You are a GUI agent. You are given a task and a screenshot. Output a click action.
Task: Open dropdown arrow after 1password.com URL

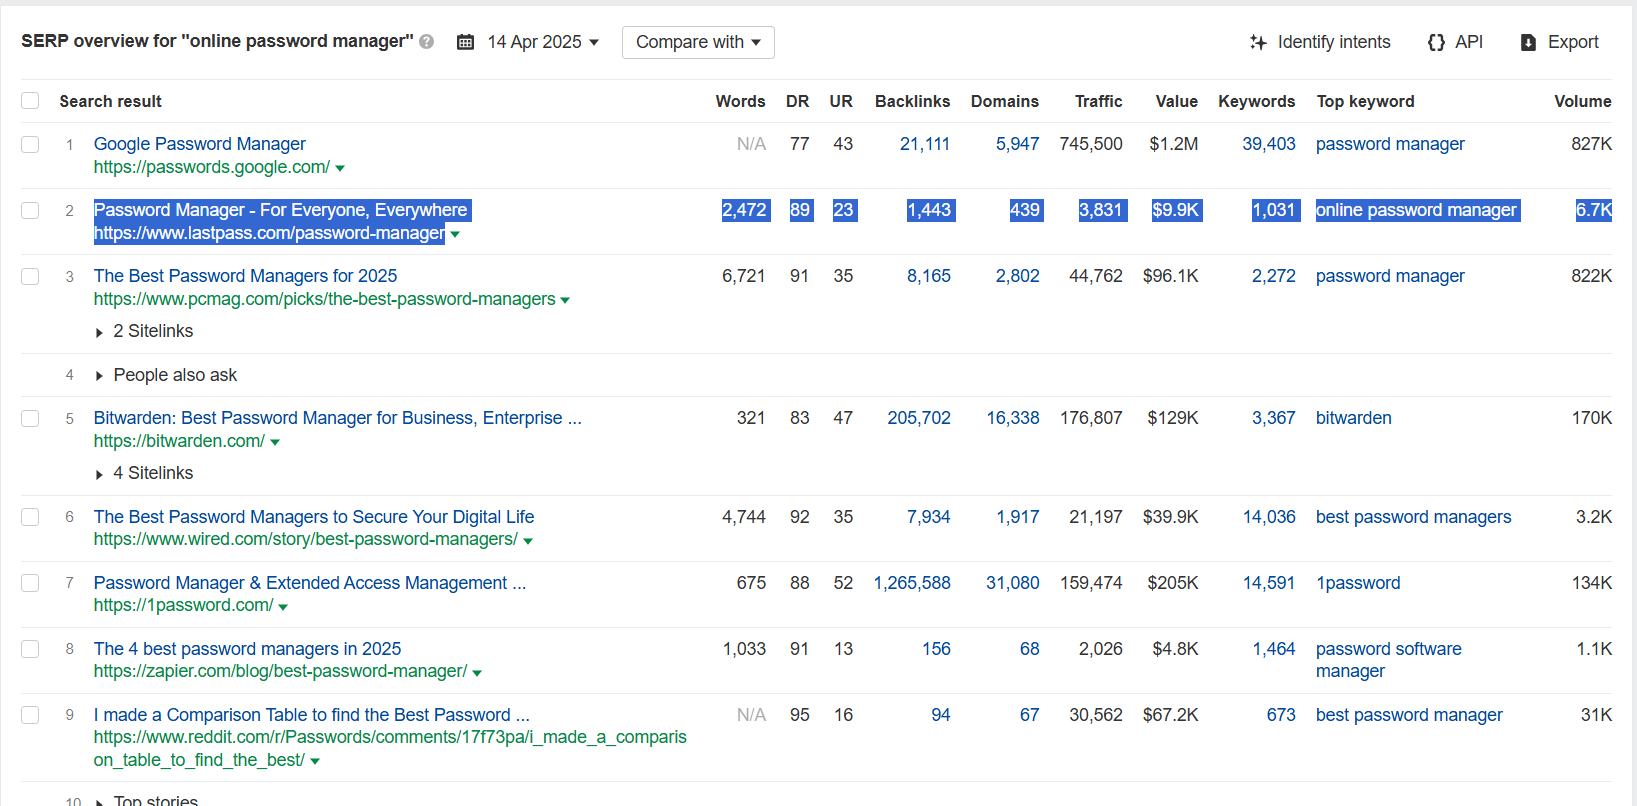pos(283,607)
